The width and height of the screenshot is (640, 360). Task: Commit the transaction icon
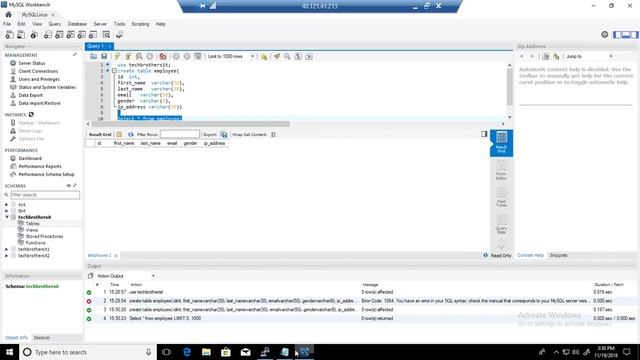point(176,56)
